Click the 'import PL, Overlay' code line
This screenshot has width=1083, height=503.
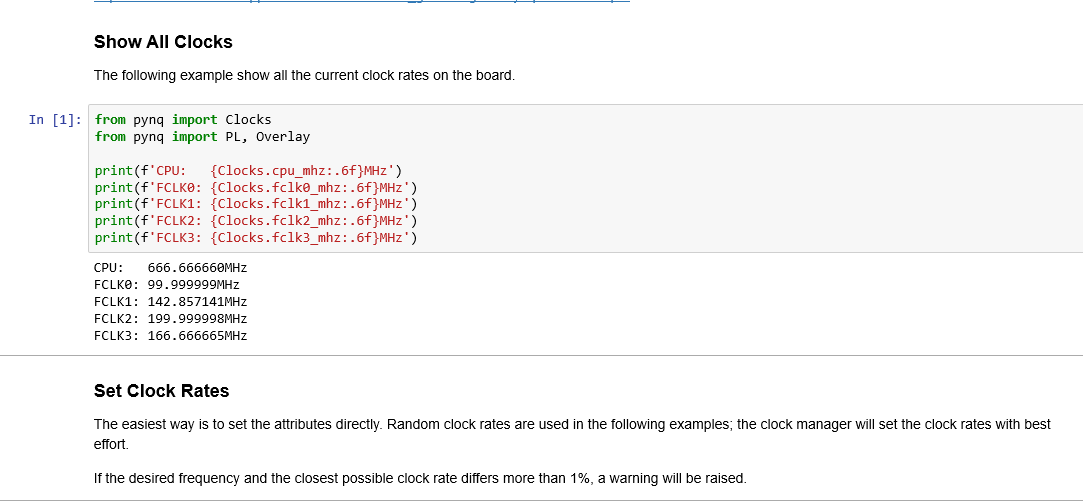(x=202, y=137)
